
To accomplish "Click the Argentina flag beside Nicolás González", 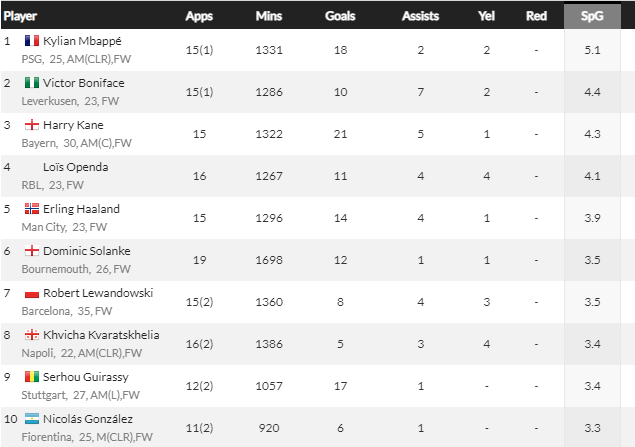I will pos(31,420).
